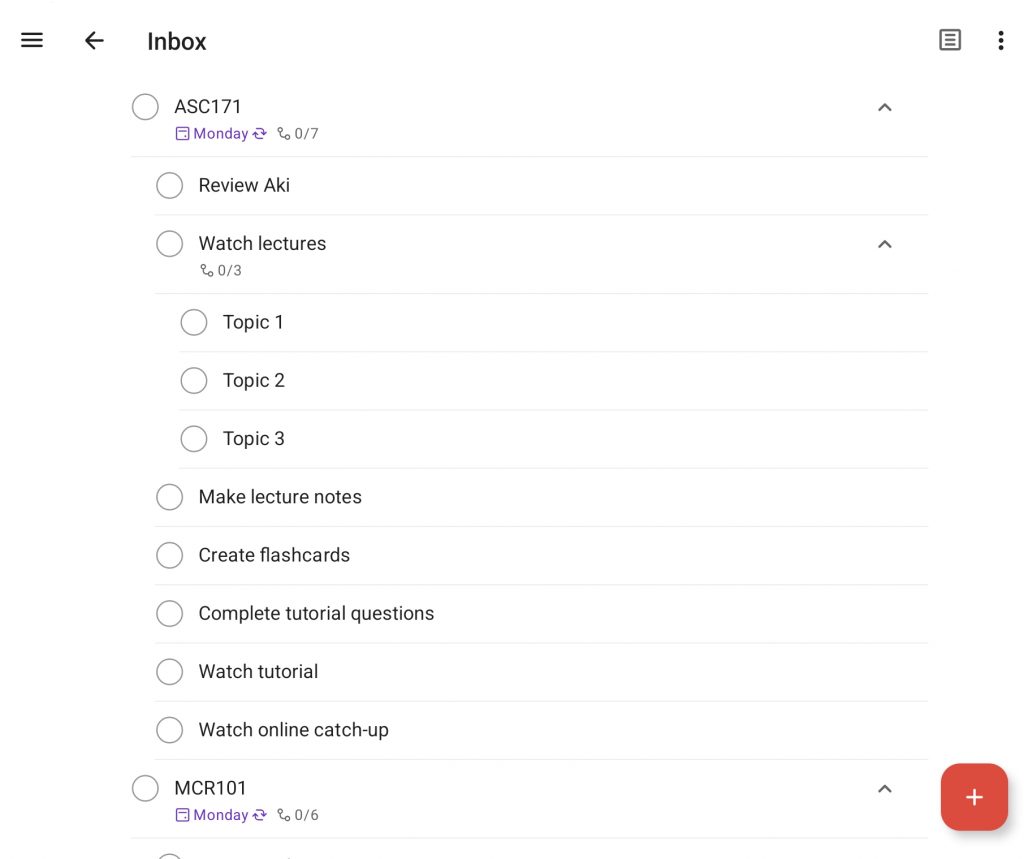Tick the Create flashcards checkbox

[170, 555]
